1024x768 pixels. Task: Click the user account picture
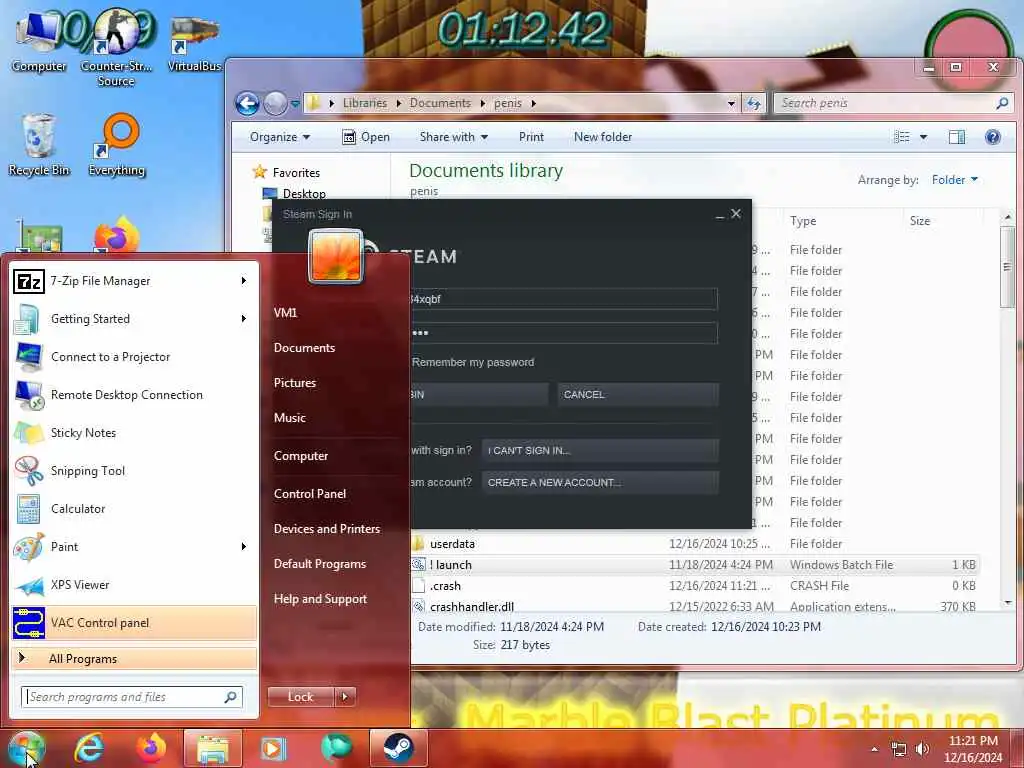335,257
